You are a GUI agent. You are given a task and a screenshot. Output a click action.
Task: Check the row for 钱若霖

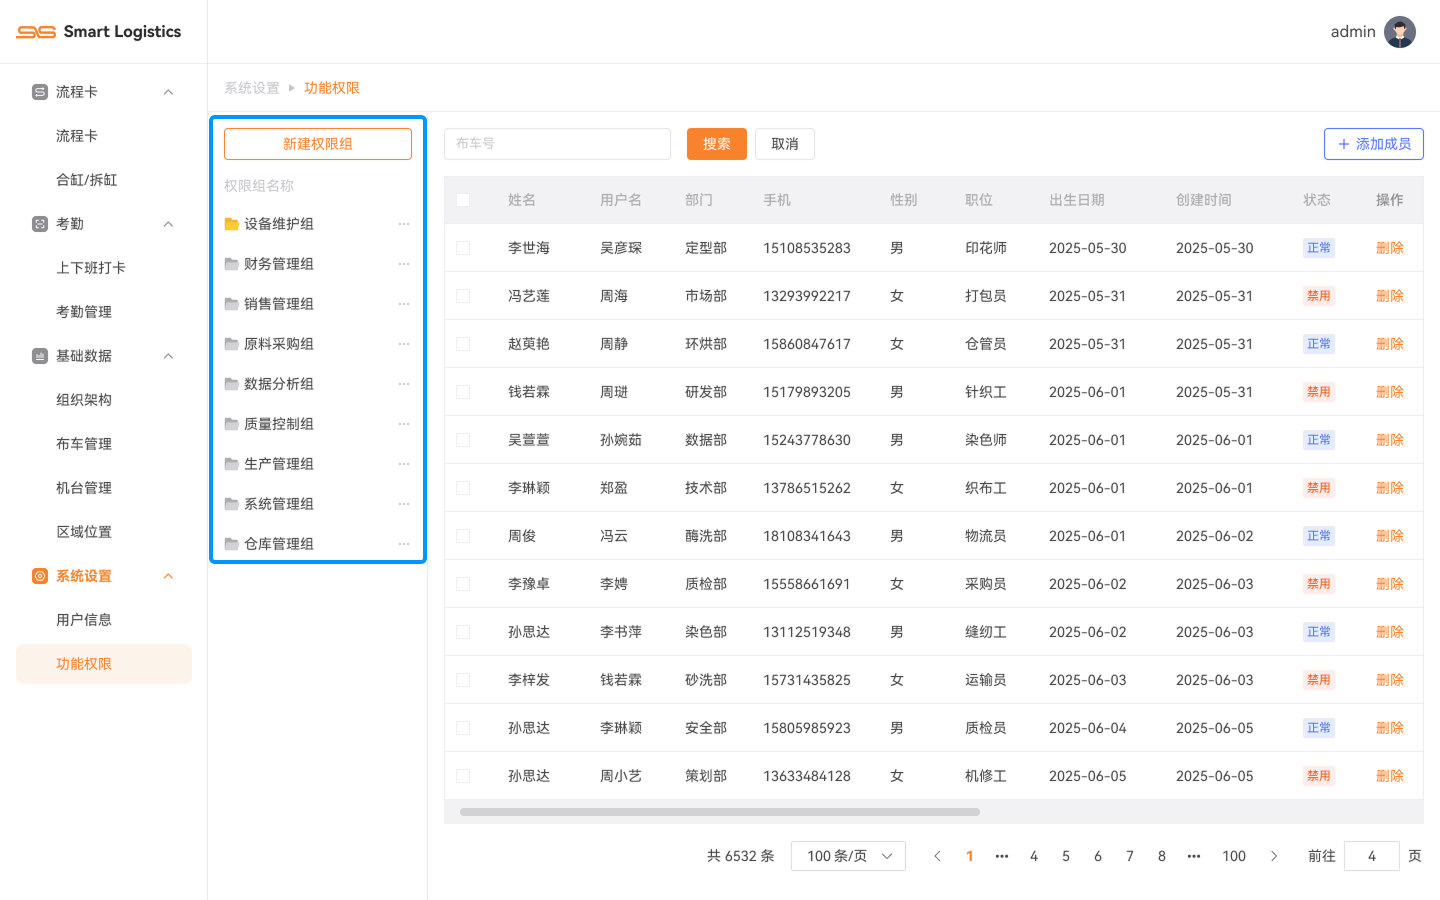463,392
